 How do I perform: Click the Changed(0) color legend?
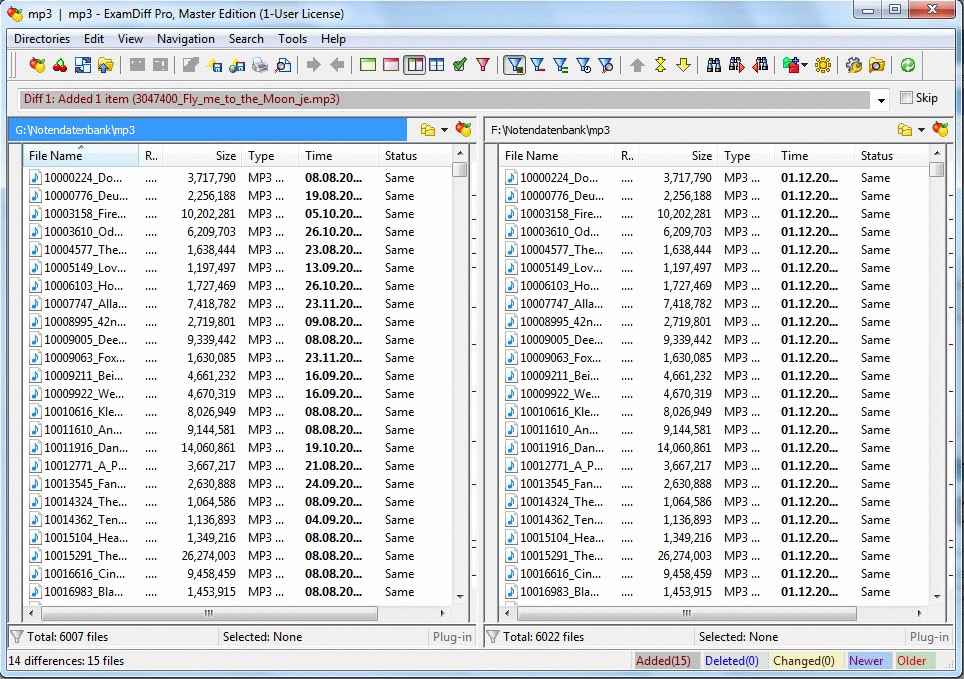click(x=804, y=661)
